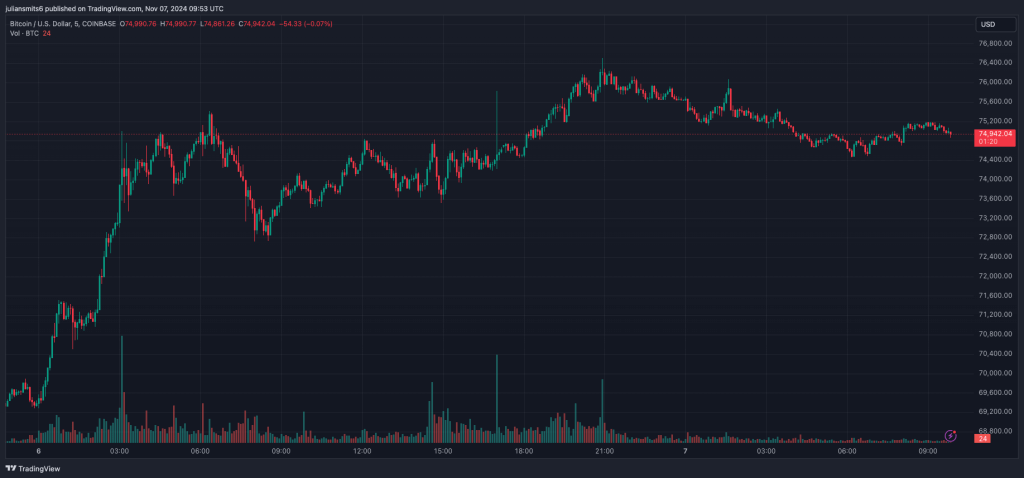Click the 76,400.00 price axis label

tap(995, 63)
